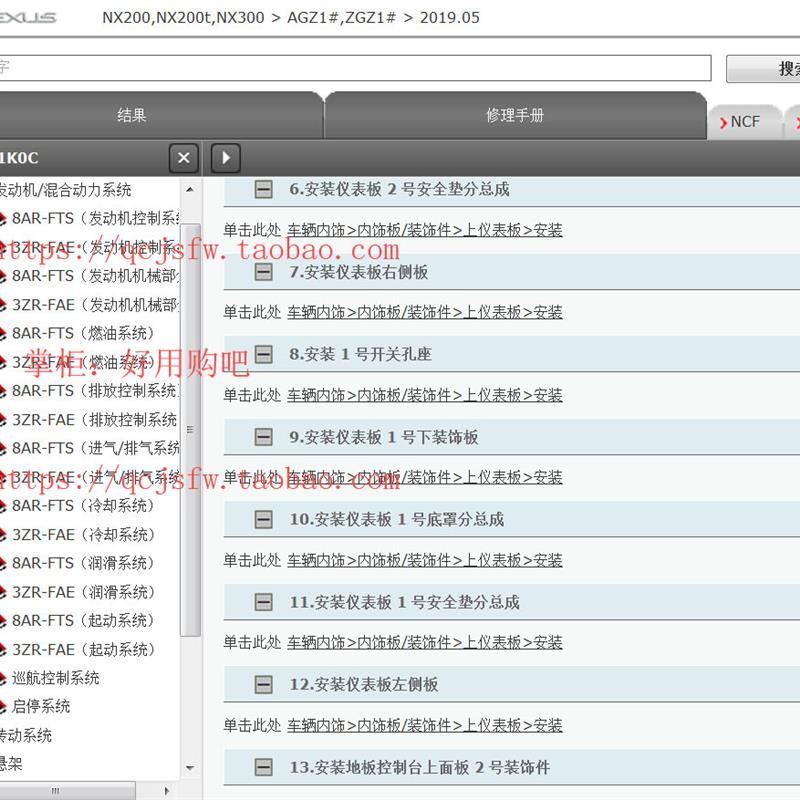Click the search keyword input field
This screenshot has height=800, width=800.
click(356, 68)
